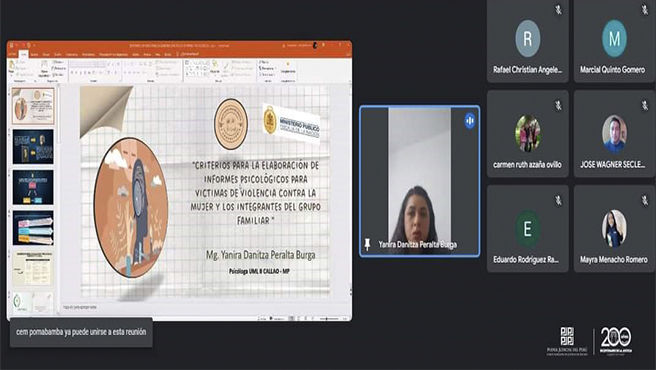Click Mayra Menacho Romero's profile photo
Image resolution: width=656 pixels, height=370 pixels.
coord(614,229)
